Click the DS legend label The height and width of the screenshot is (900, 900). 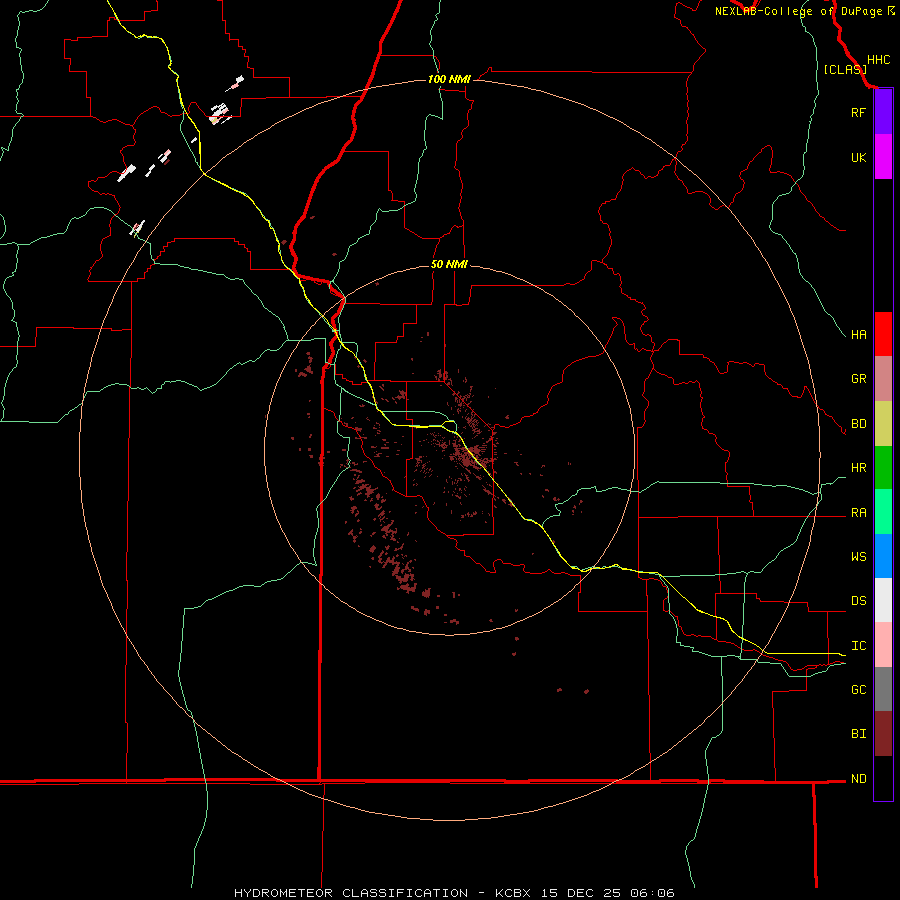(x=859, y=600)
